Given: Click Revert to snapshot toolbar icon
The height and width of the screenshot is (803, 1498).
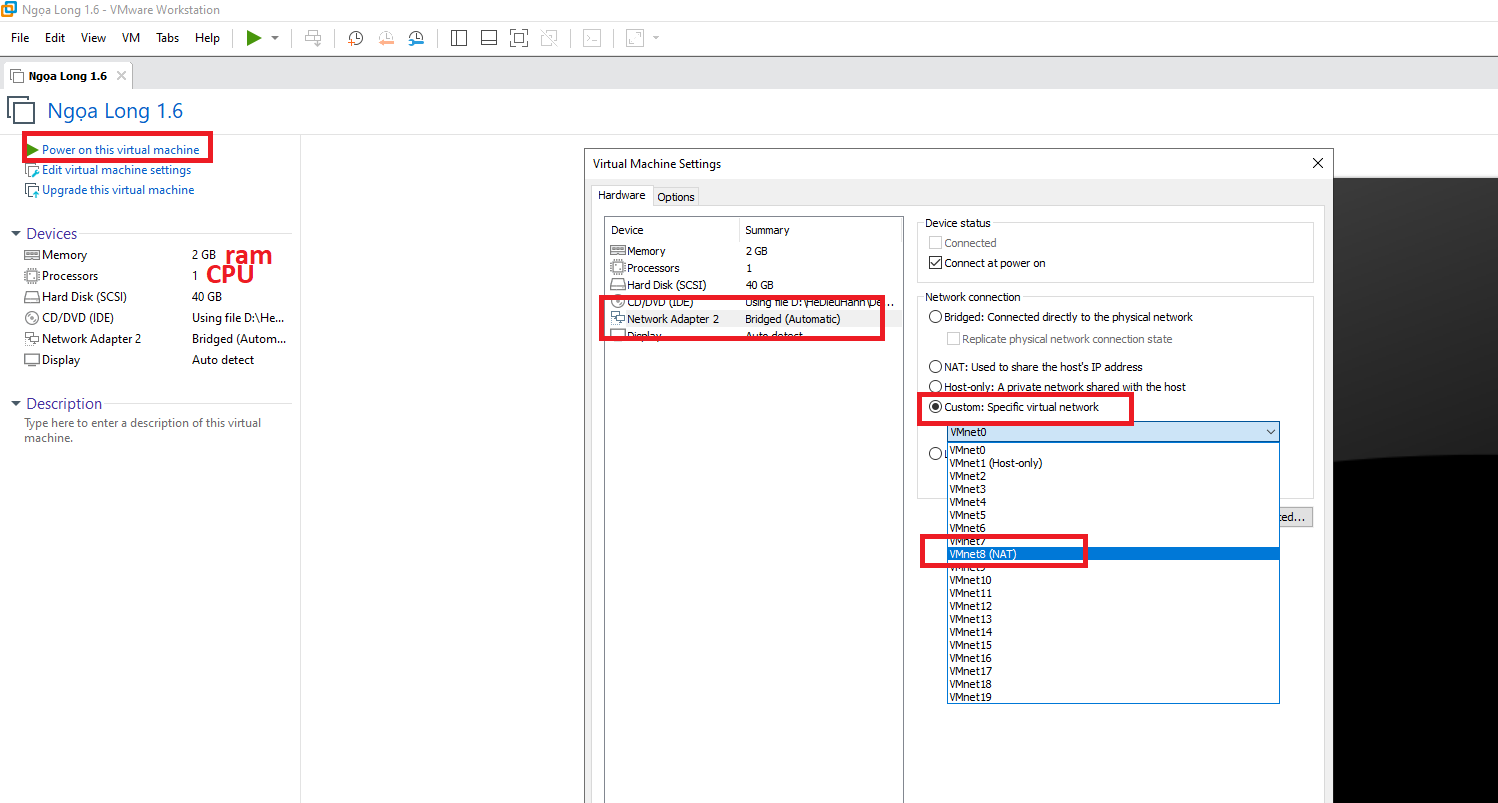Looking at the screenshot, I should click(386, 38).
